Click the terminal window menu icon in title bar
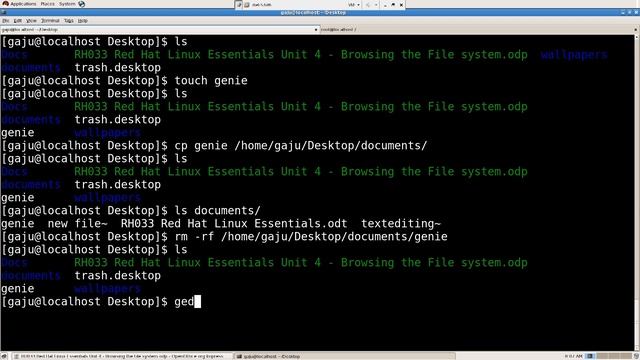 [3, 13]
